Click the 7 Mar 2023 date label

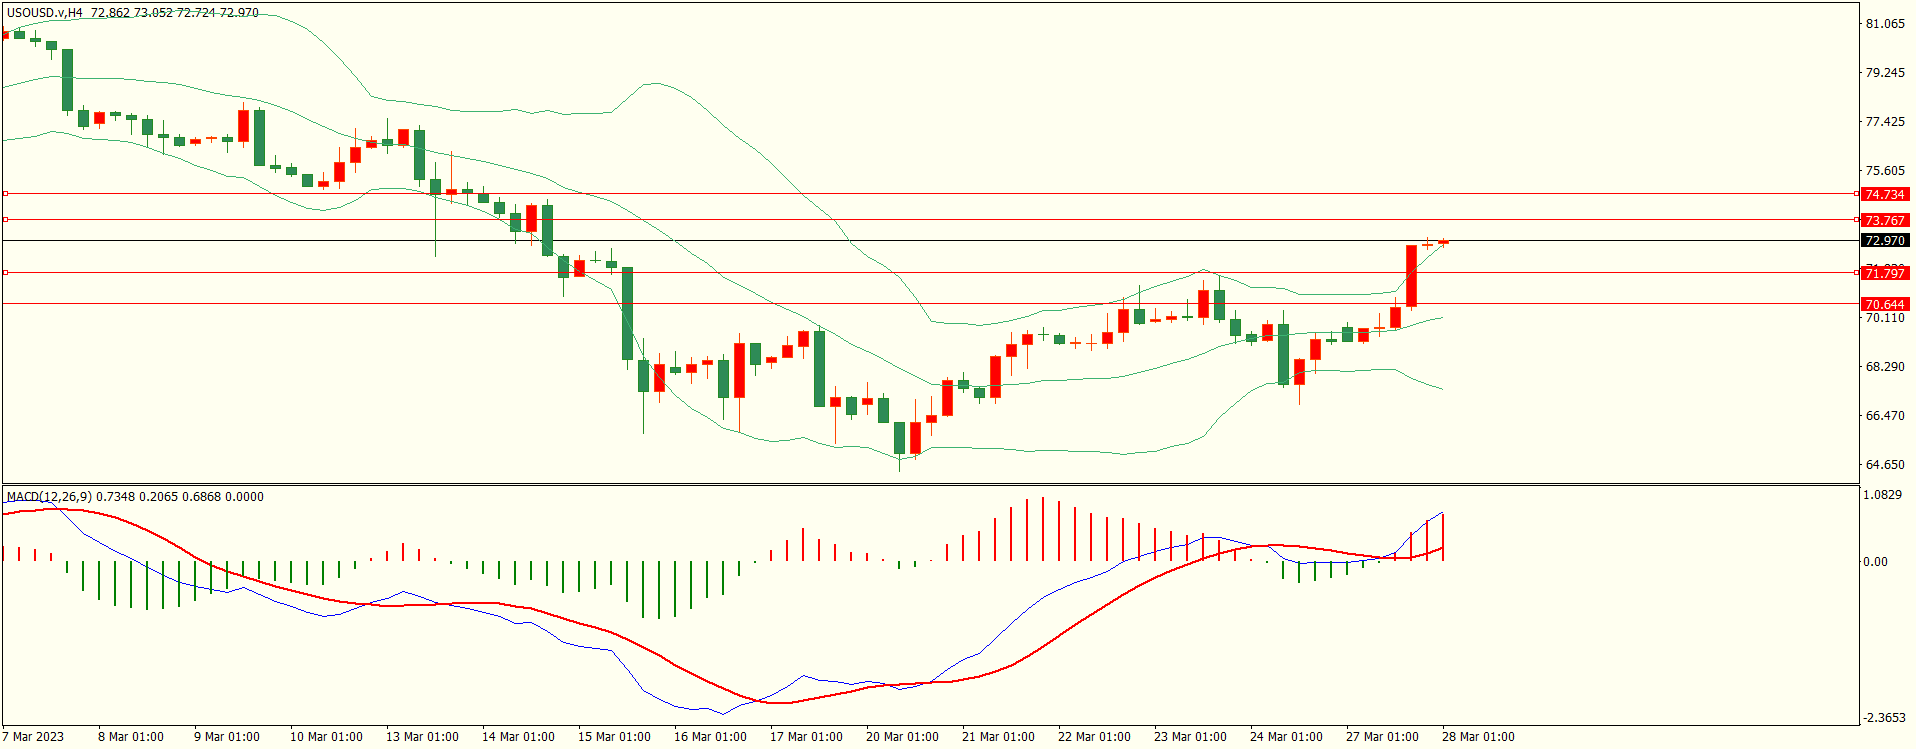coord(33,737)
